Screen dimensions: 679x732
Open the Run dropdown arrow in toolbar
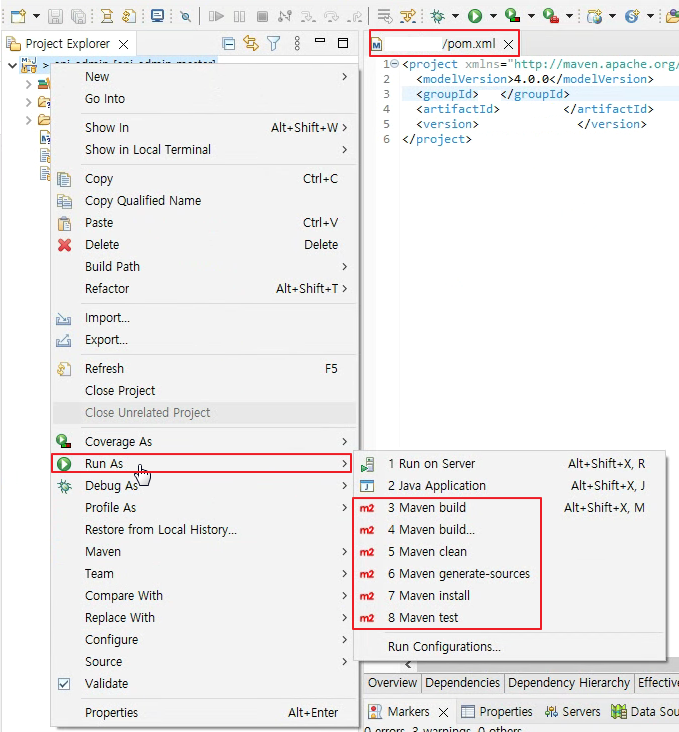click(x=493, y=16)
